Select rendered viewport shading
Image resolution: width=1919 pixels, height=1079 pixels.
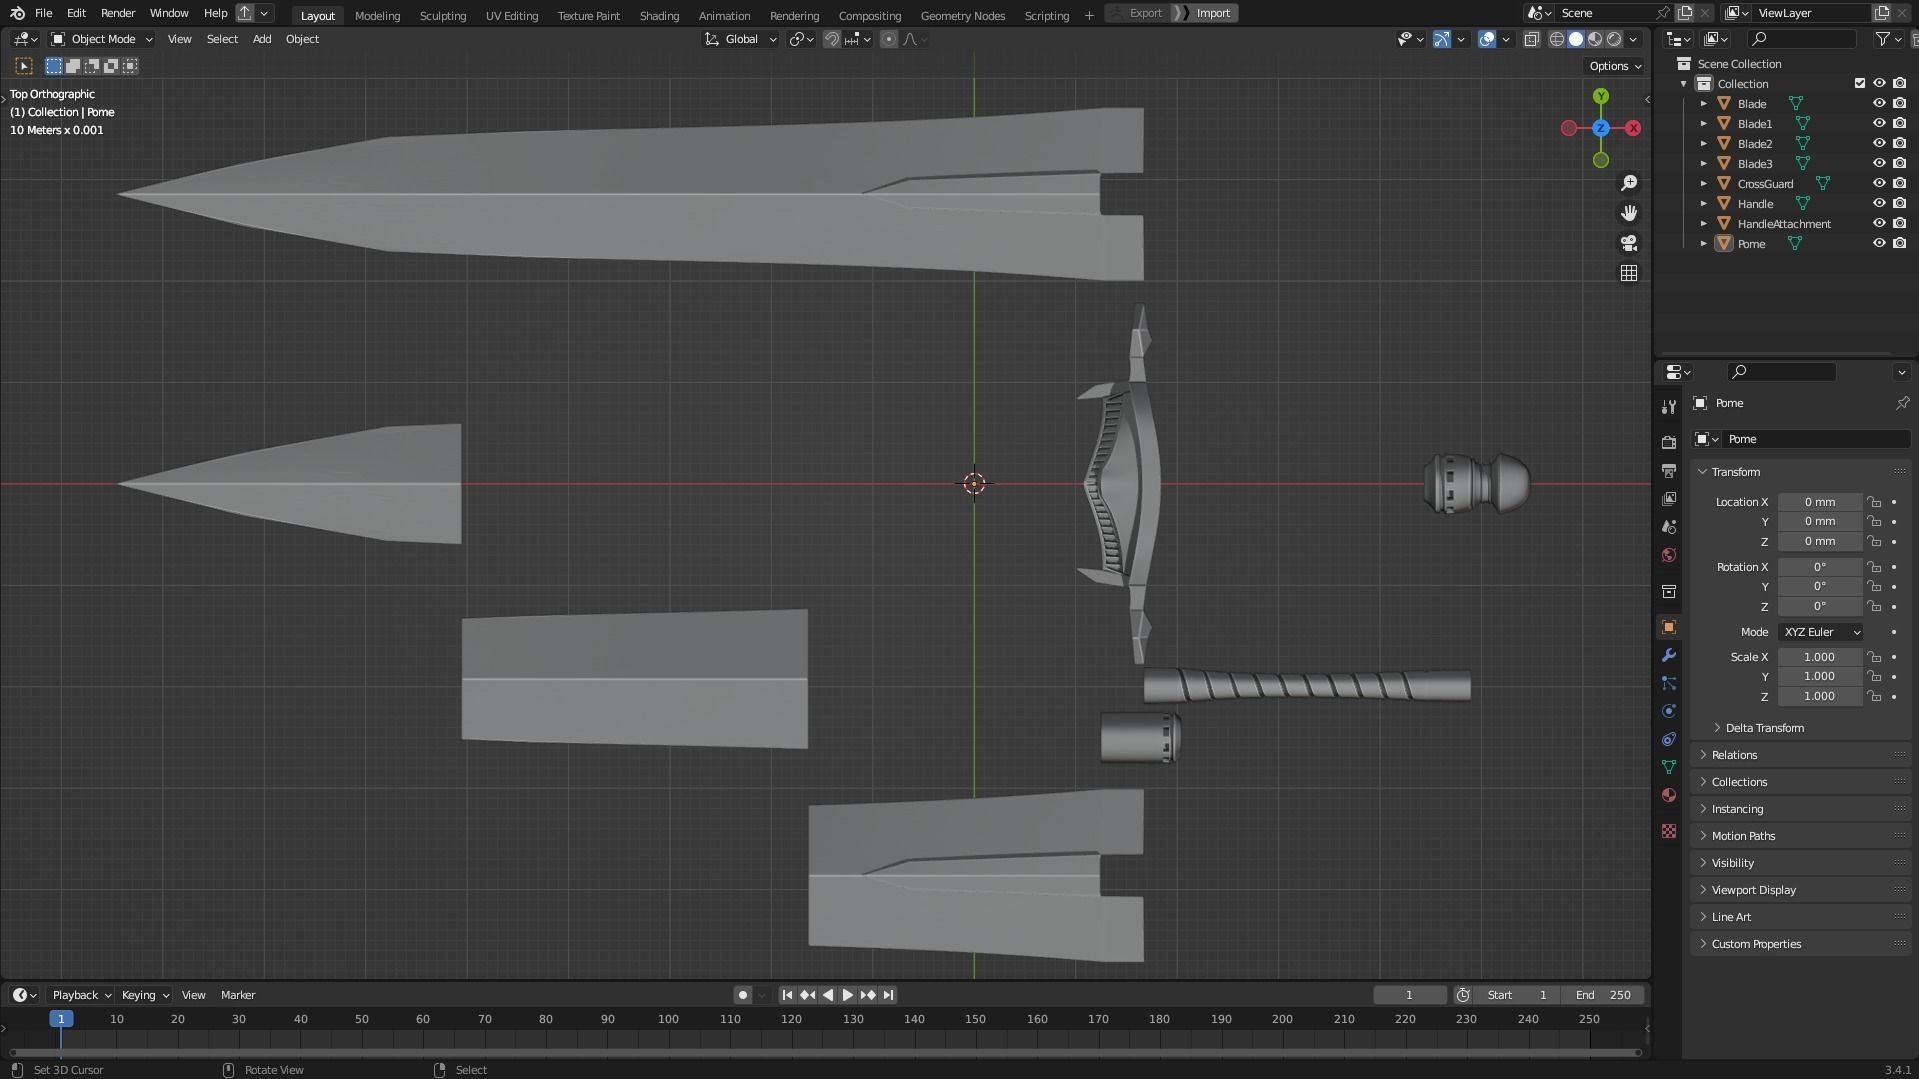1614,39
